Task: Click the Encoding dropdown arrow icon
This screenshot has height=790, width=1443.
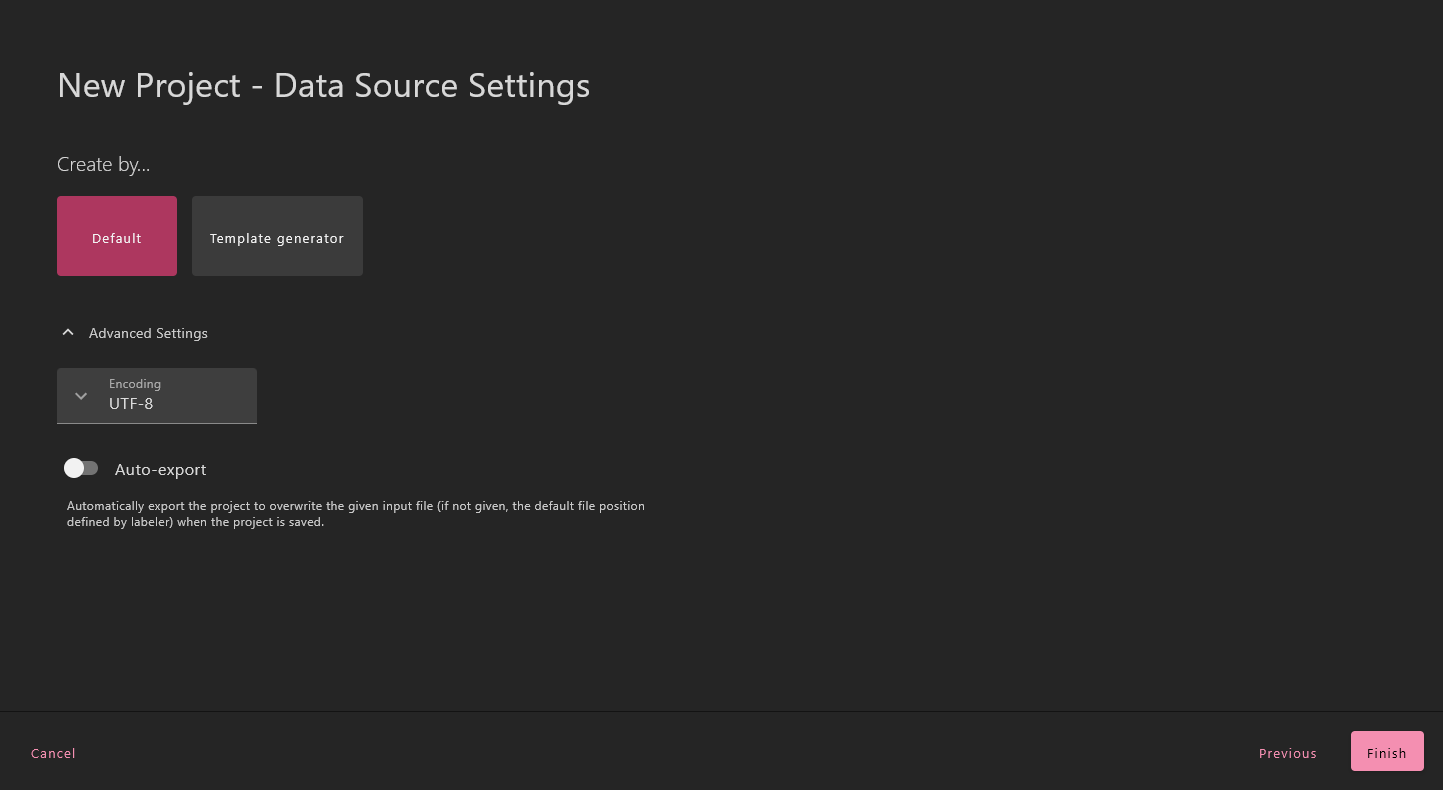Action: (81, 396)
